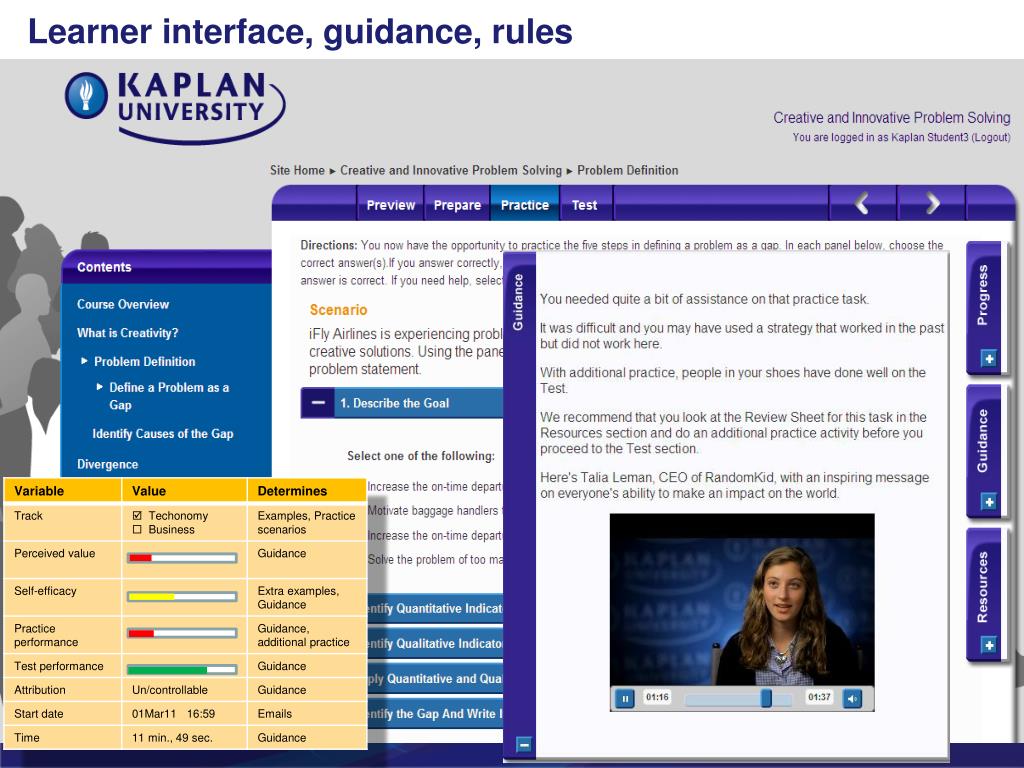Viewport: 1024px width, 768px height.
Task: Expand the Define a Problem as a Gap arrow
Action: 99,387
